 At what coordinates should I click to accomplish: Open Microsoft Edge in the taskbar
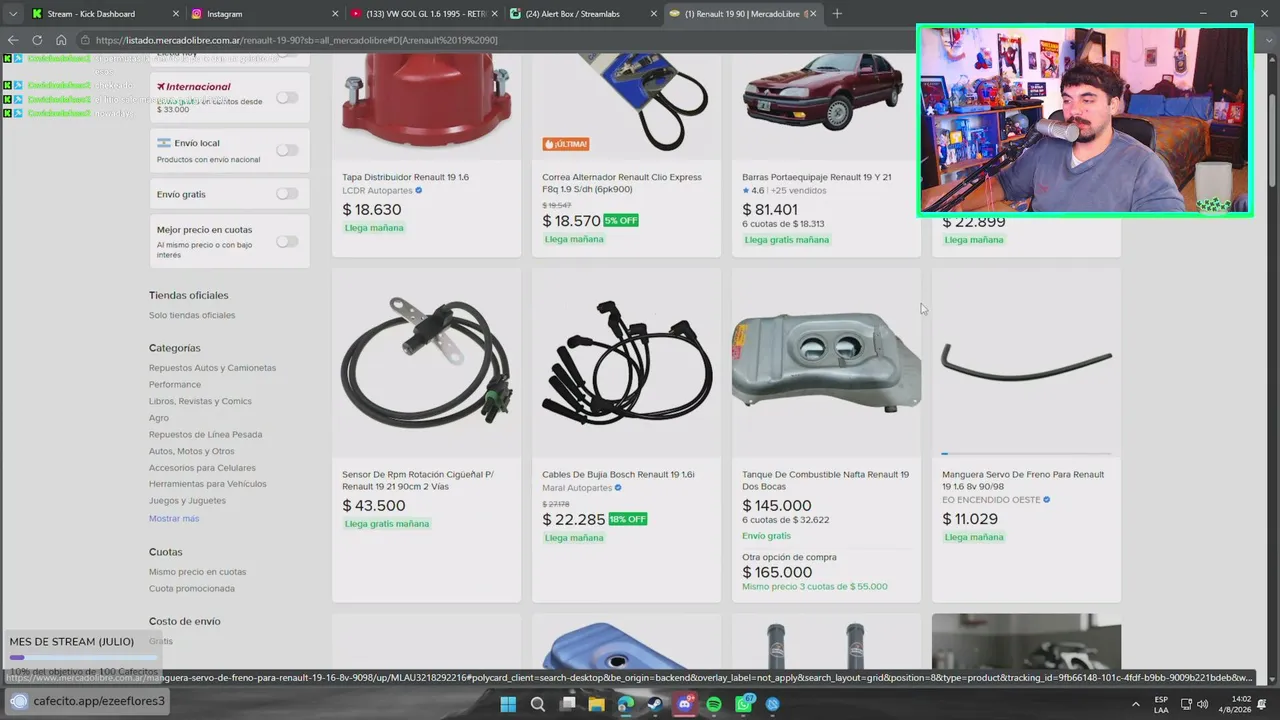click(x=626, y=704)
